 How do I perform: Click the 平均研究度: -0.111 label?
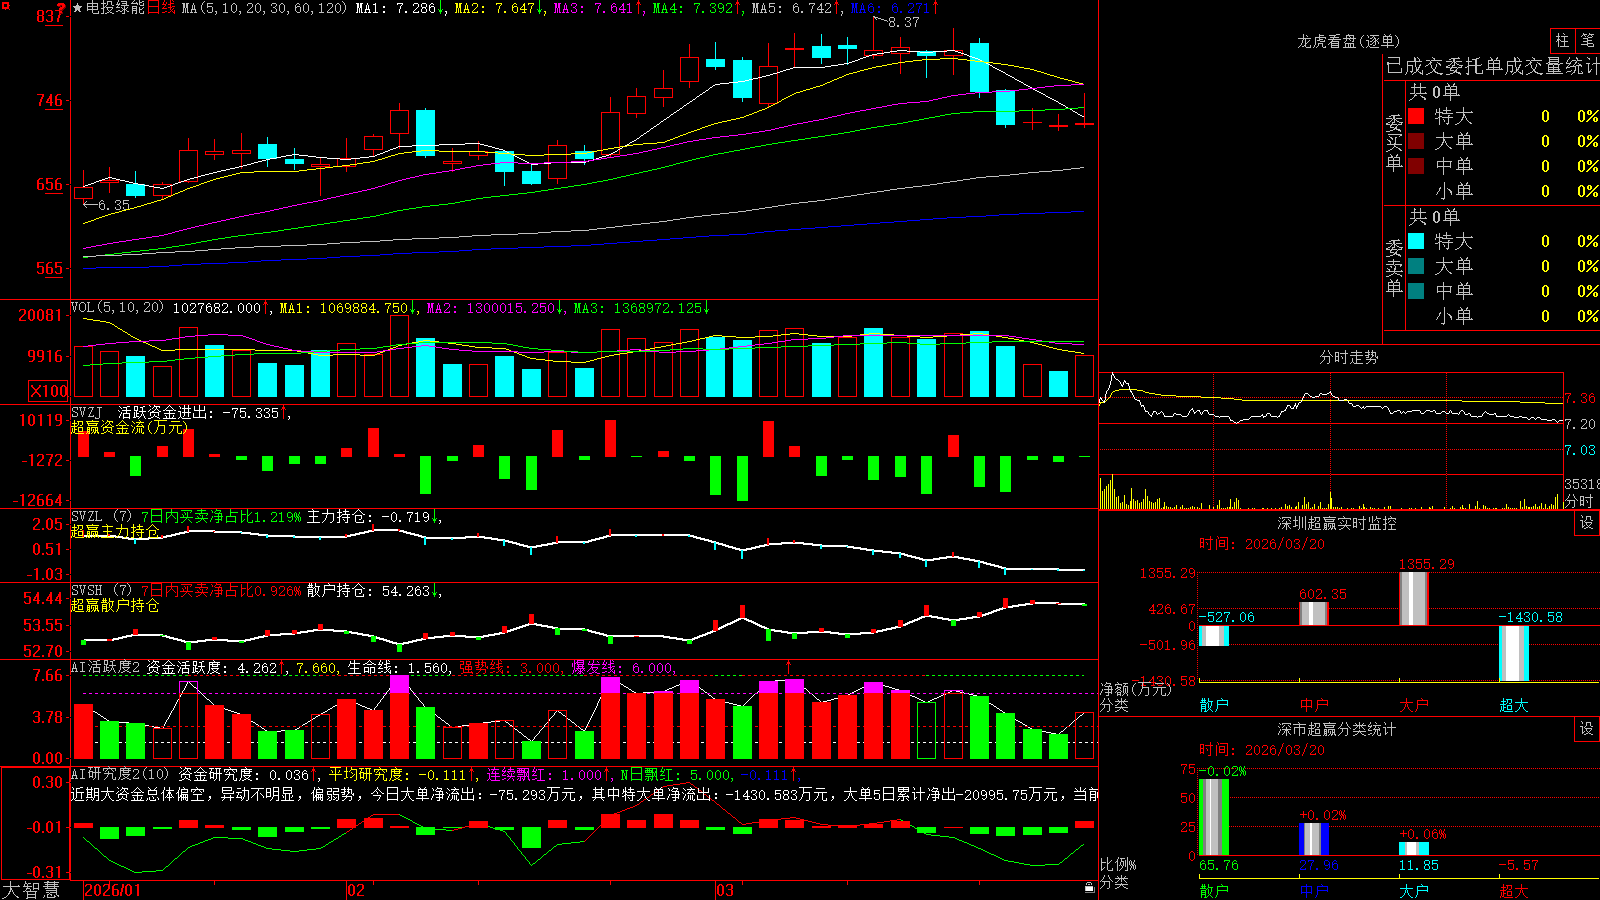click(x=397, y=774)
